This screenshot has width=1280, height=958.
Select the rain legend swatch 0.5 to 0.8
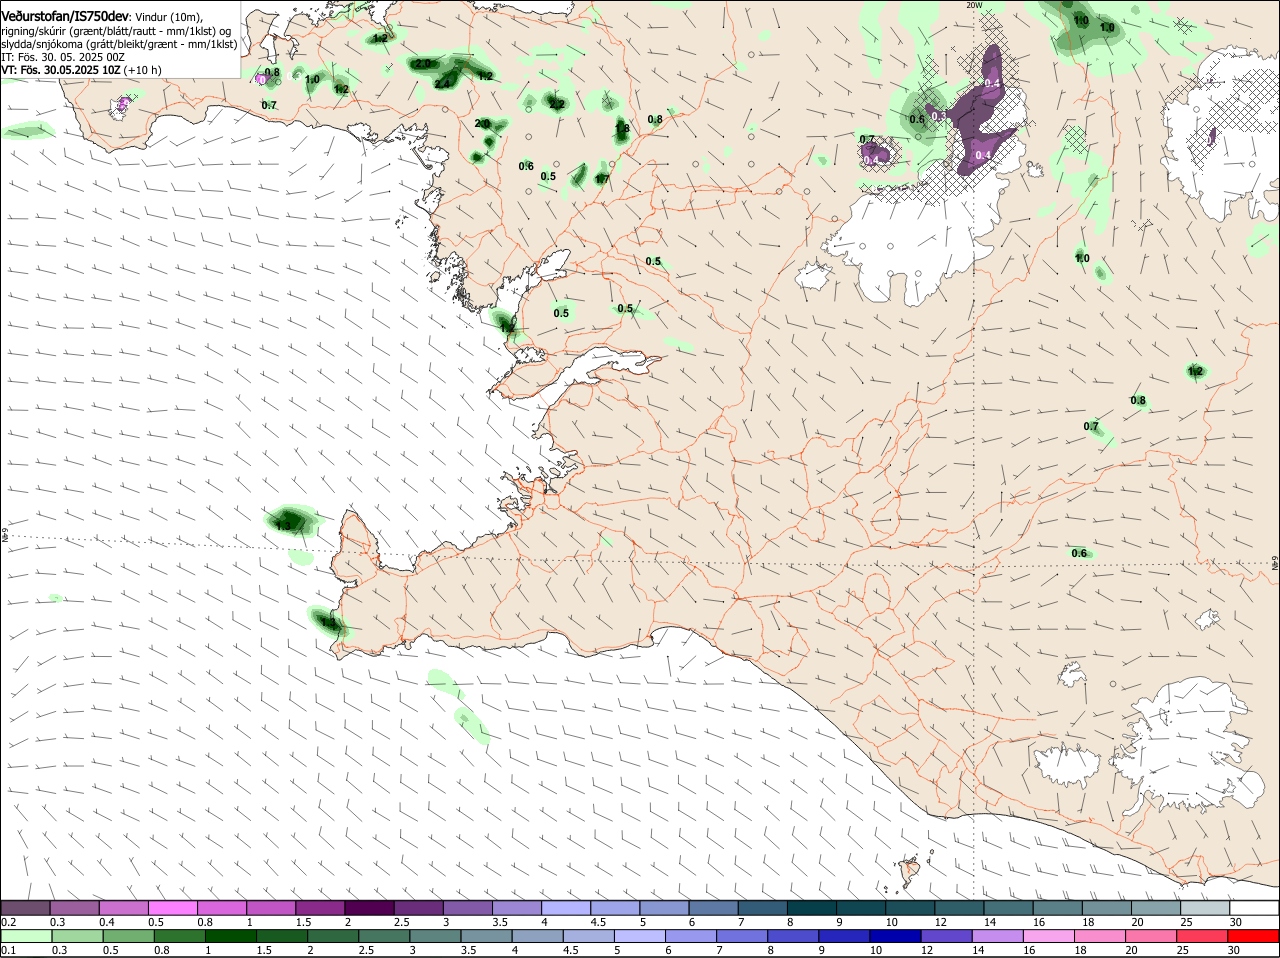(128, 935)
